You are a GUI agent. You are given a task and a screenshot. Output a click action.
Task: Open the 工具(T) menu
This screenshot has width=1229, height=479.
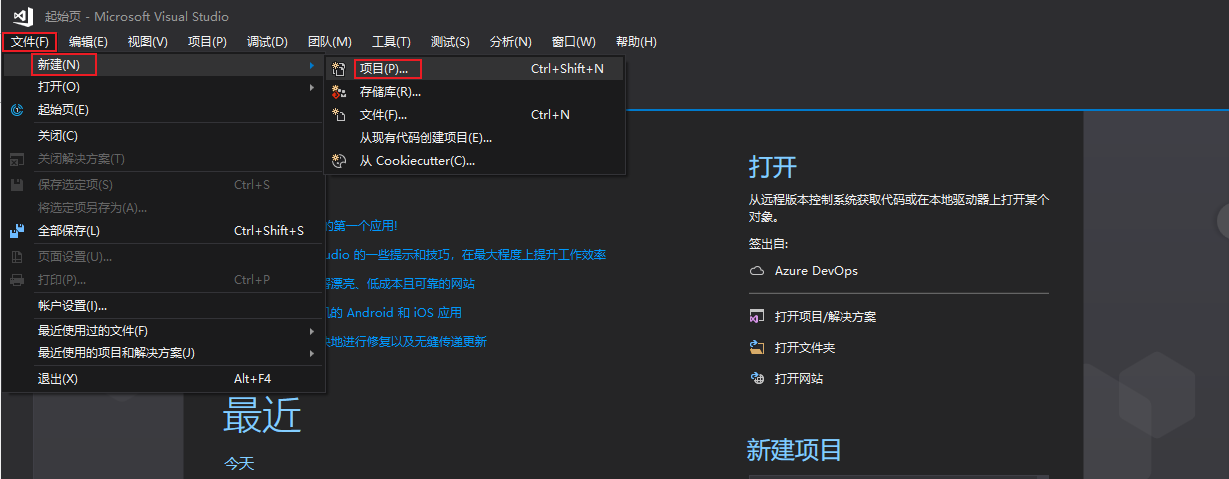click(391, 42)
